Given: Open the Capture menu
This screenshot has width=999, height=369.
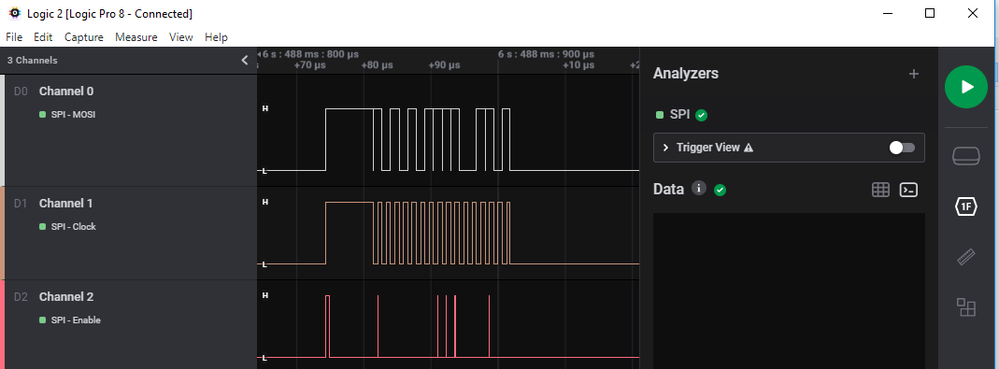Looking at the screenshot, I should (83, 37).
